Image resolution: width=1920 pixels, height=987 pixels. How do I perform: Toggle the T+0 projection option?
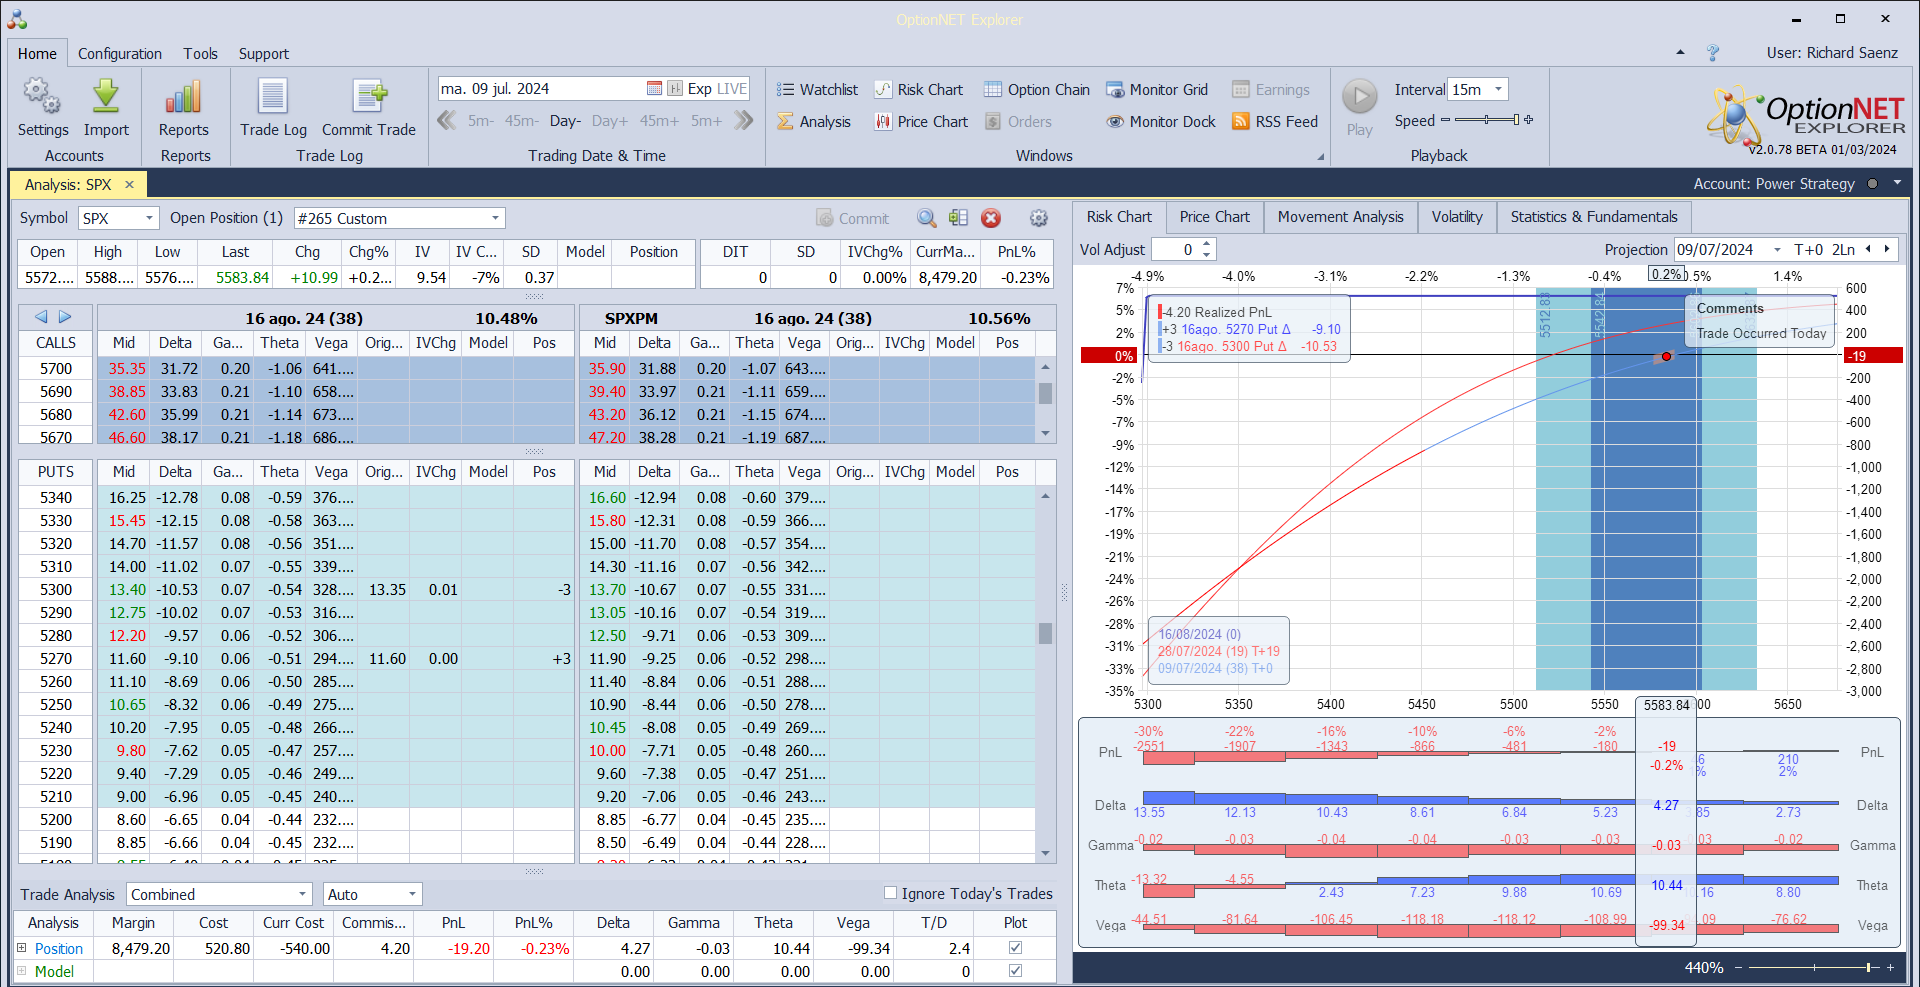click(1808, 250)
